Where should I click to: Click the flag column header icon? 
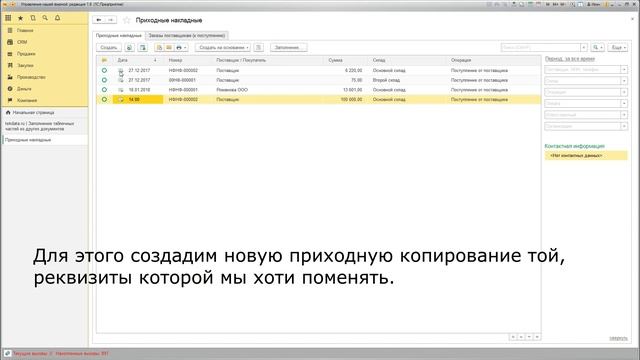[104, 60]
